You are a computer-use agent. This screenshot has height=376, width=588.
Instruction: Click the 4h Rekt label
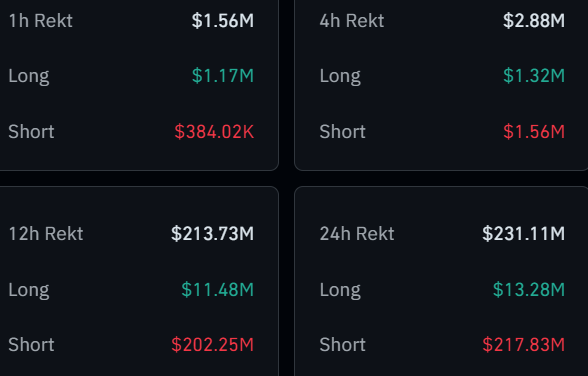pos(352,21)
